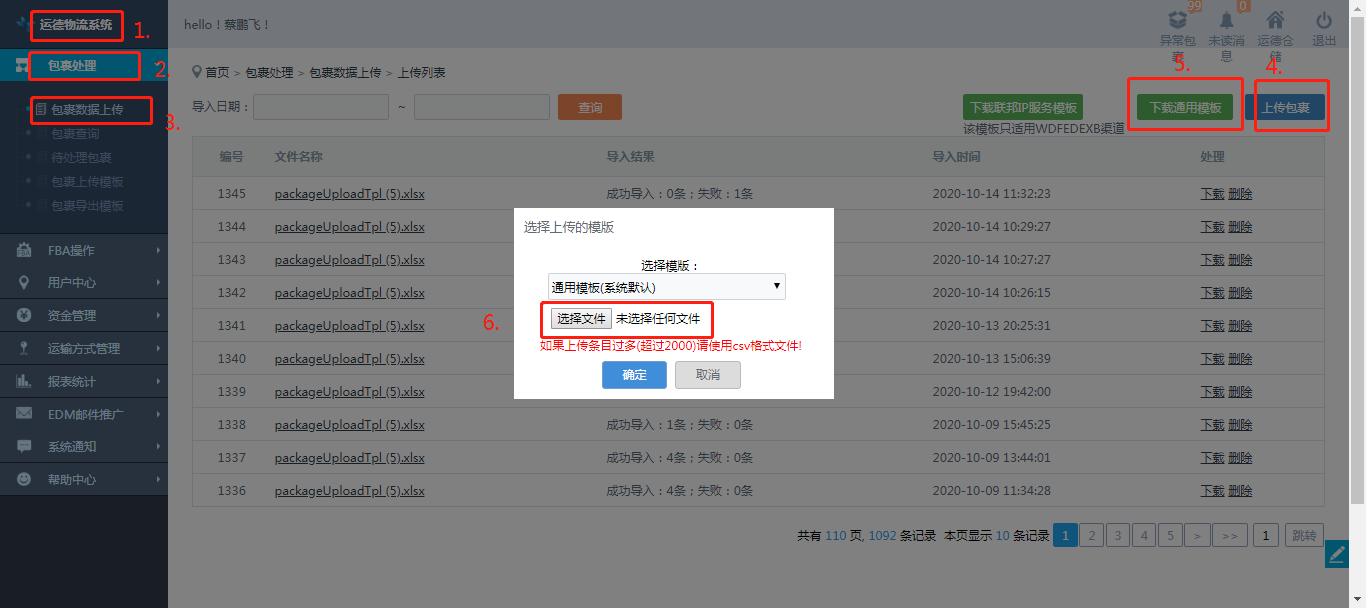Click the 未读消息 bell icon
The height and width of the screenshot is (608, 1366).
(x=1226, y=20)
